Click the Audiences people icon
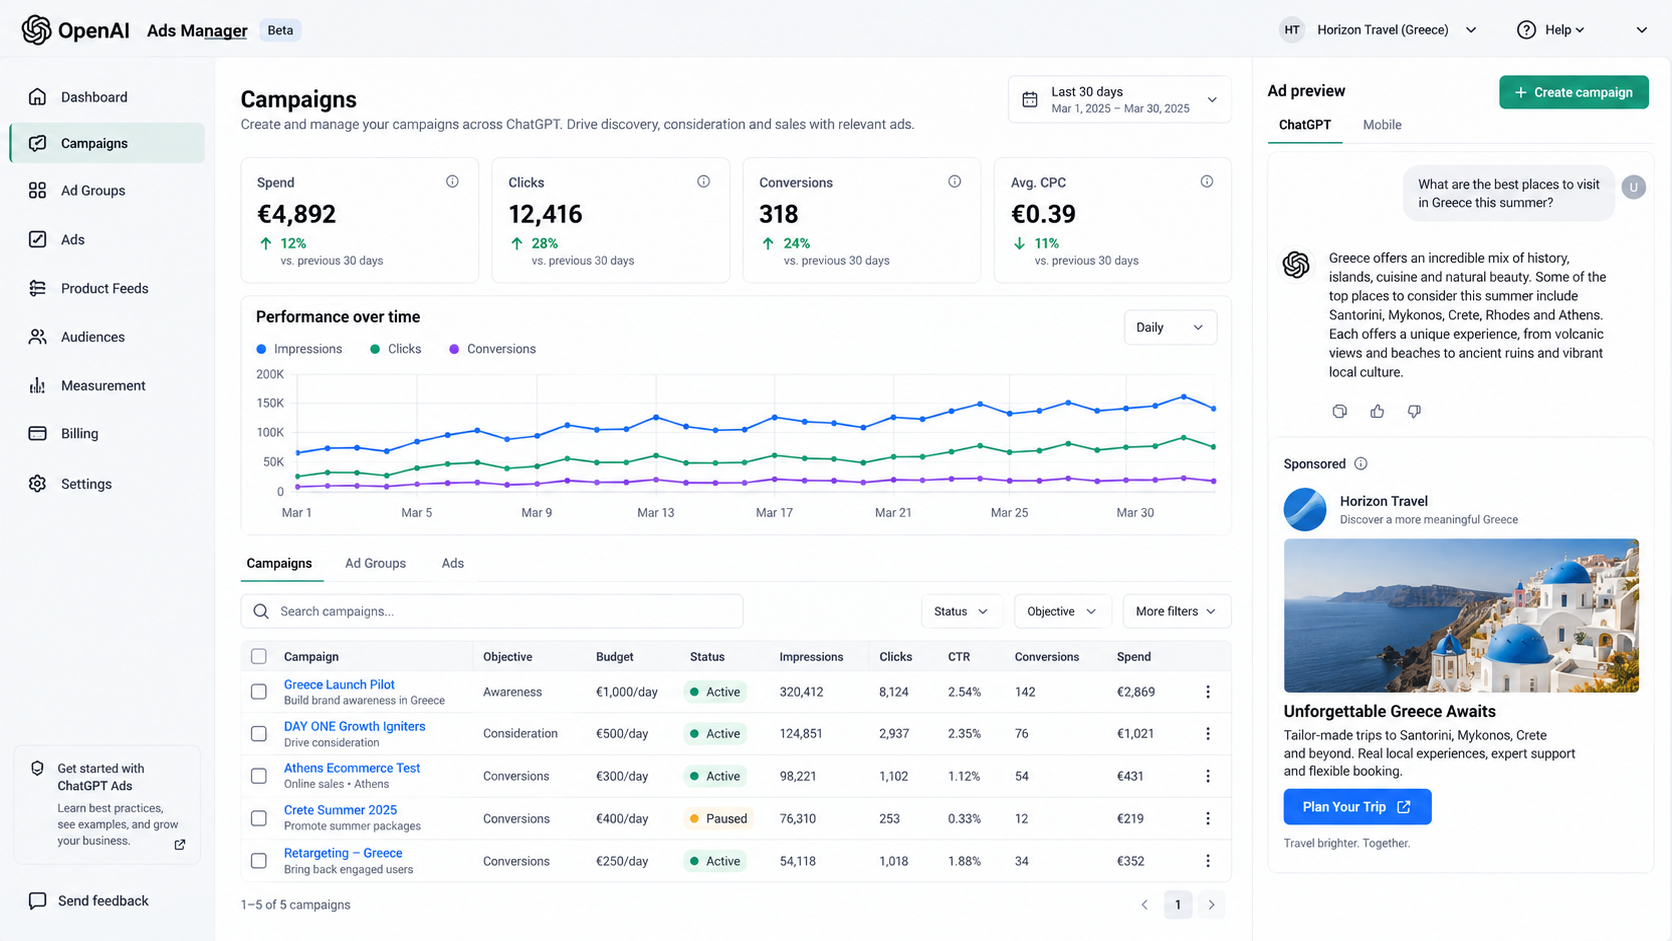Screen dimensions: 1672x941 [x=37, y=337]
